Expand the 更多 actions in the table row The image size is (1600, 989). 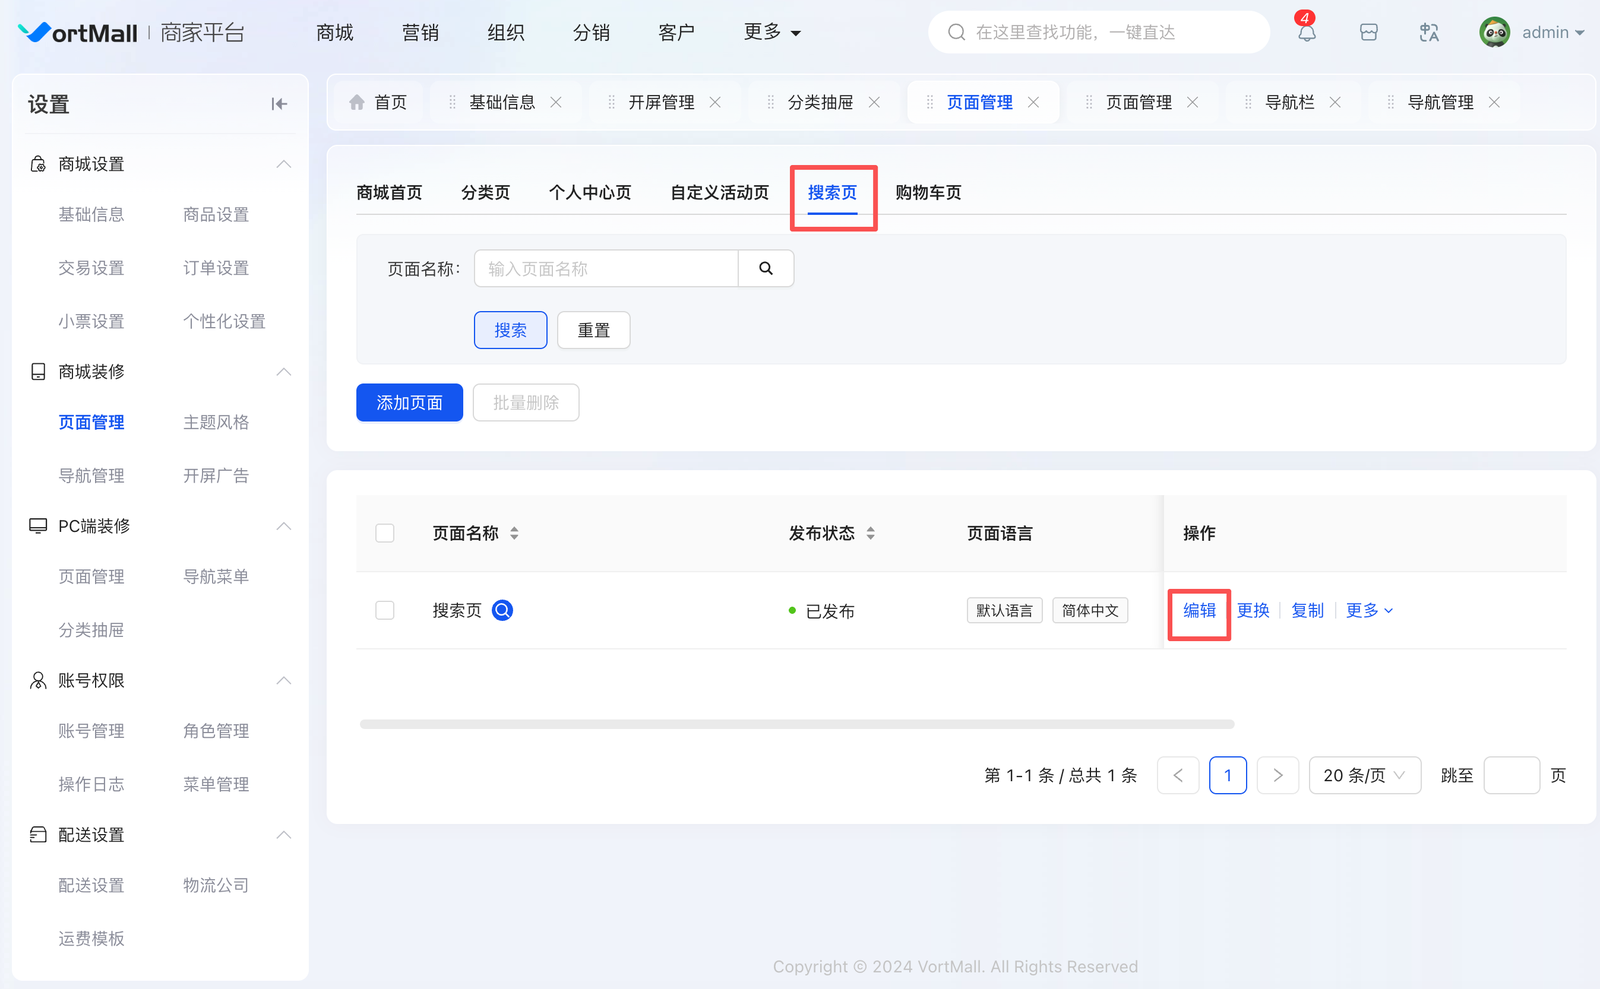(1368, 610)
